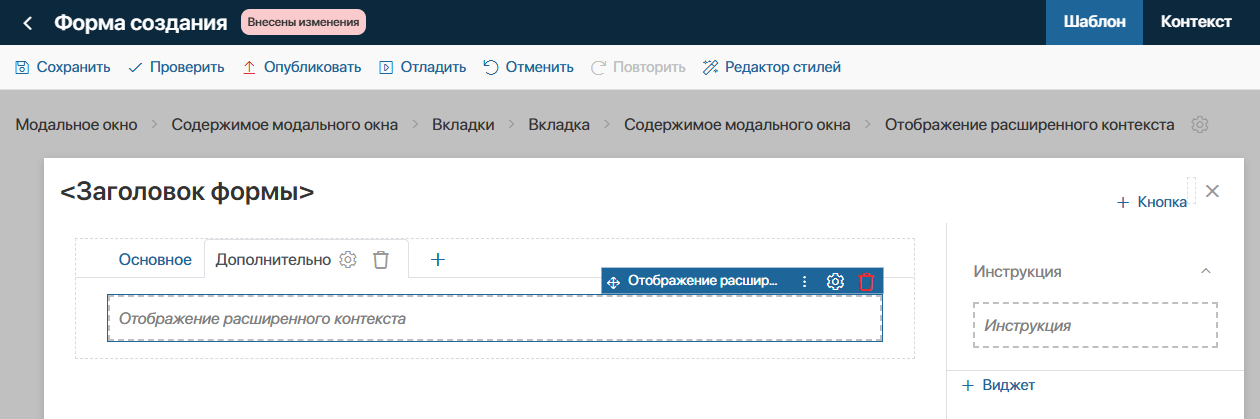This screenshot has width=1260, height=419.
Task: Click the greyed Повторить redo button
Action: tap(638, 68)
